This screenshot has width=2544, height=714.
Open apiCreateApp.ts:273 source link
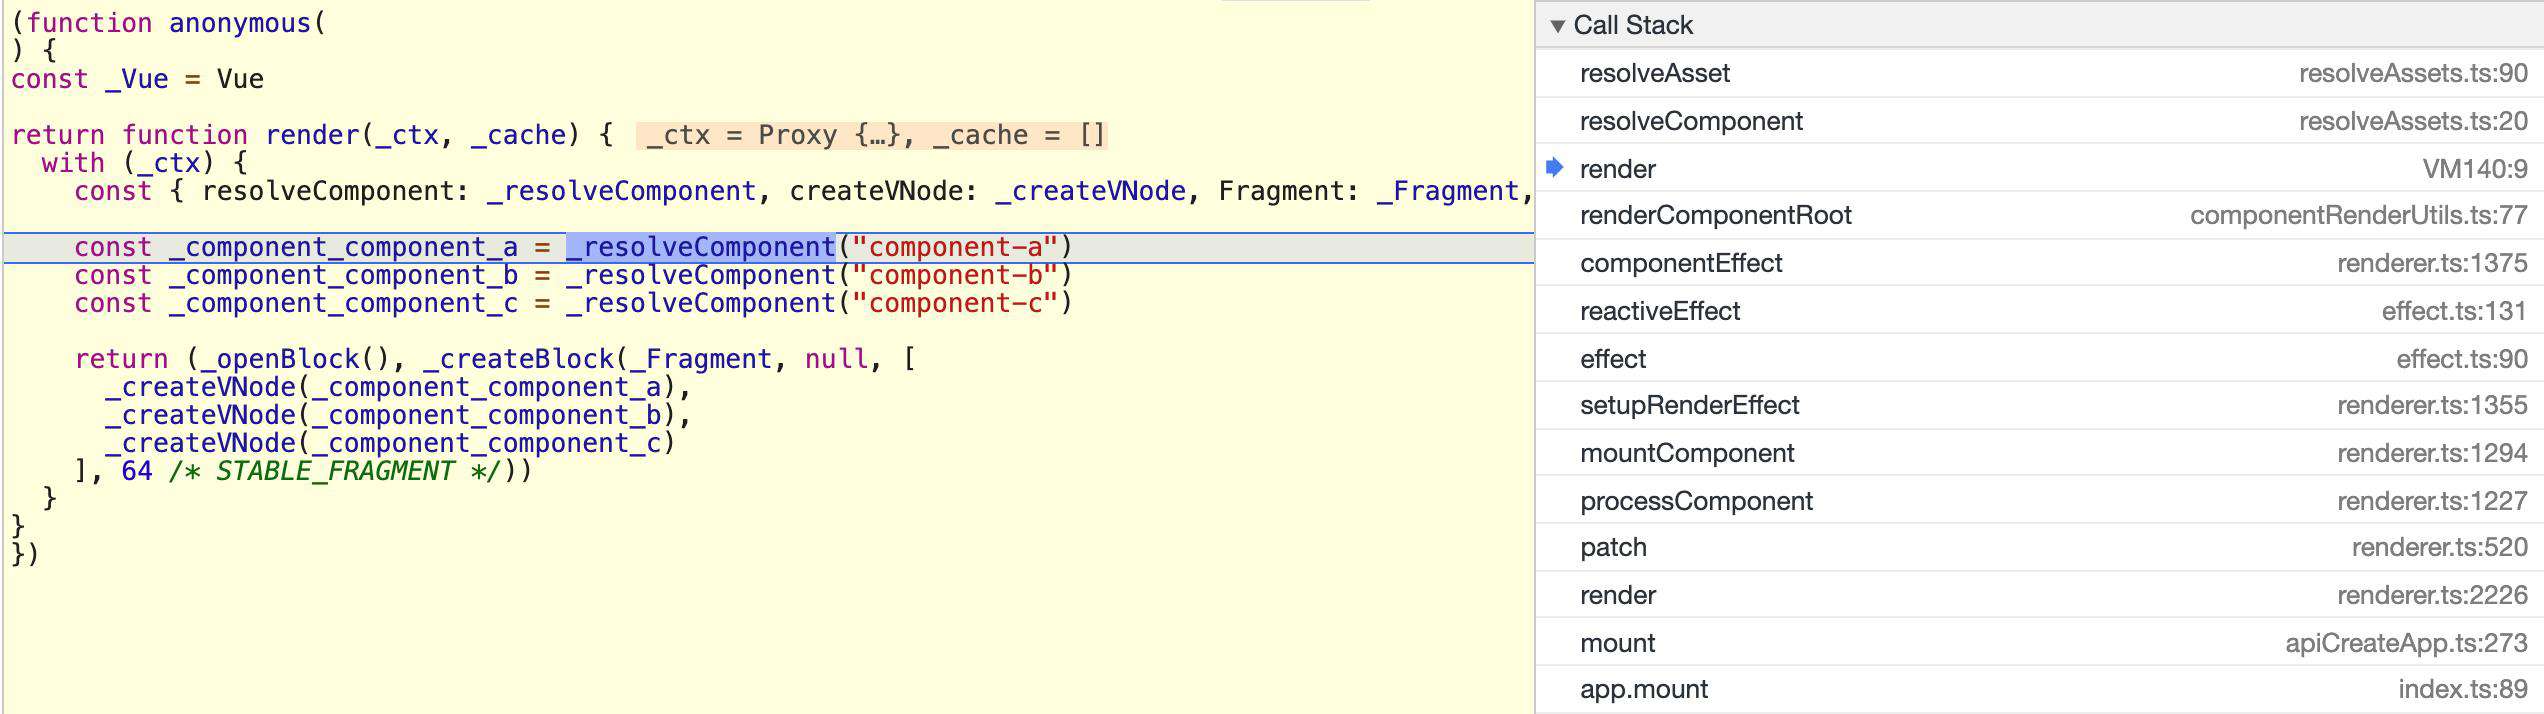pyautogui.click(x=2406, y=643)
